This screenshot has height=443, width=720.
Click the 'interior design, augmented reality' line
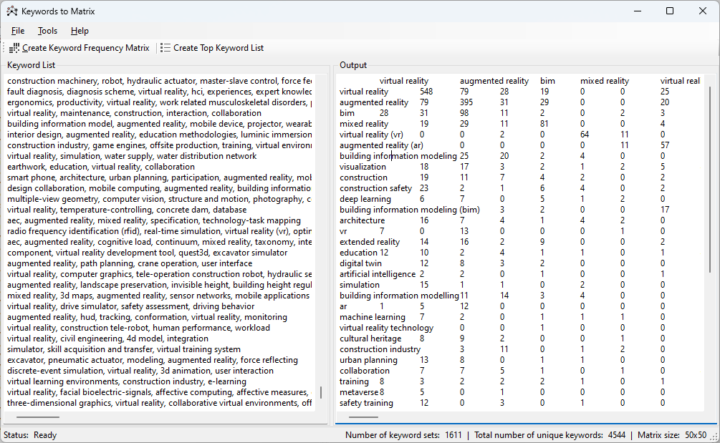tap(159, 135)
